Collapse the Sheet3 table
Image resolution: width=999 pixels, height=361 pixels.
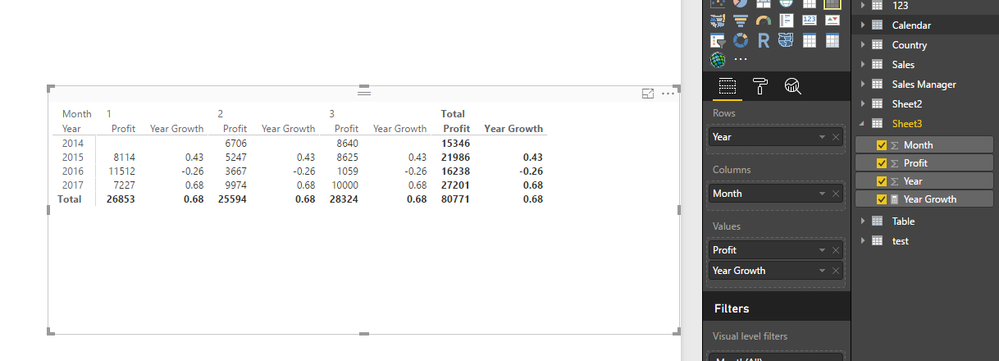click(863, 124)
